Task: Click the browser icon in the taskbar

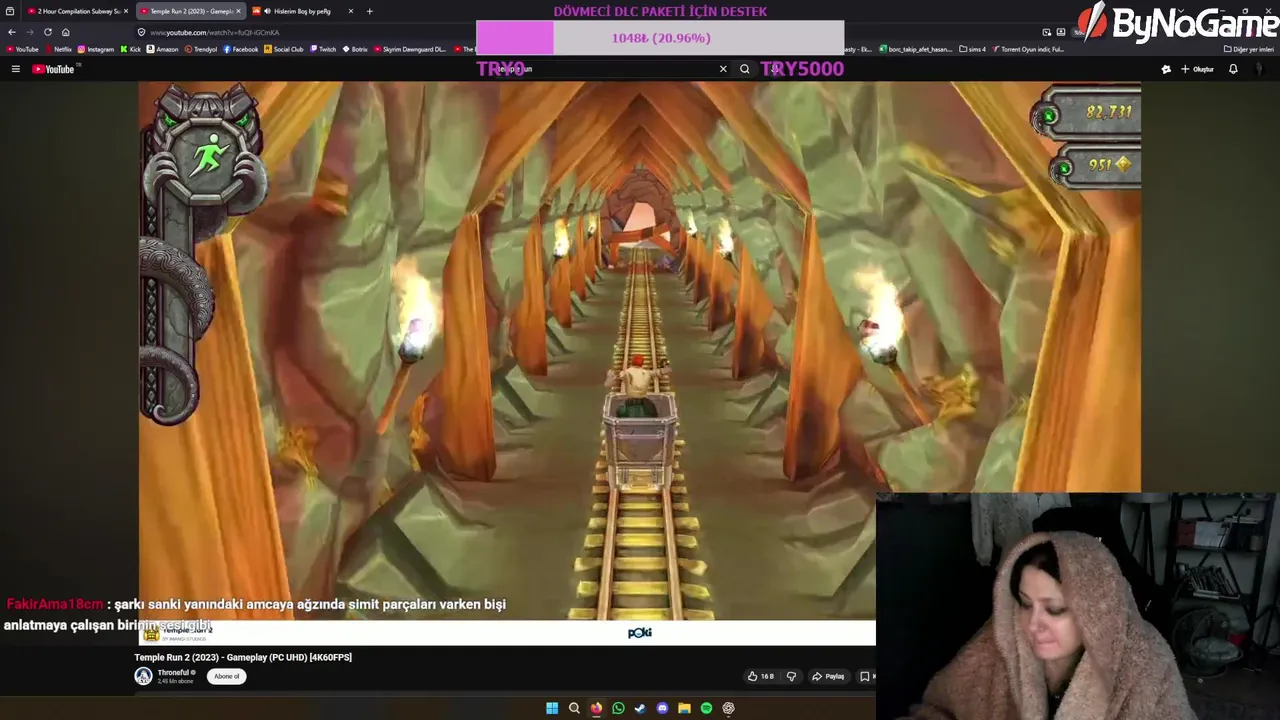Action: click(596, 708)
